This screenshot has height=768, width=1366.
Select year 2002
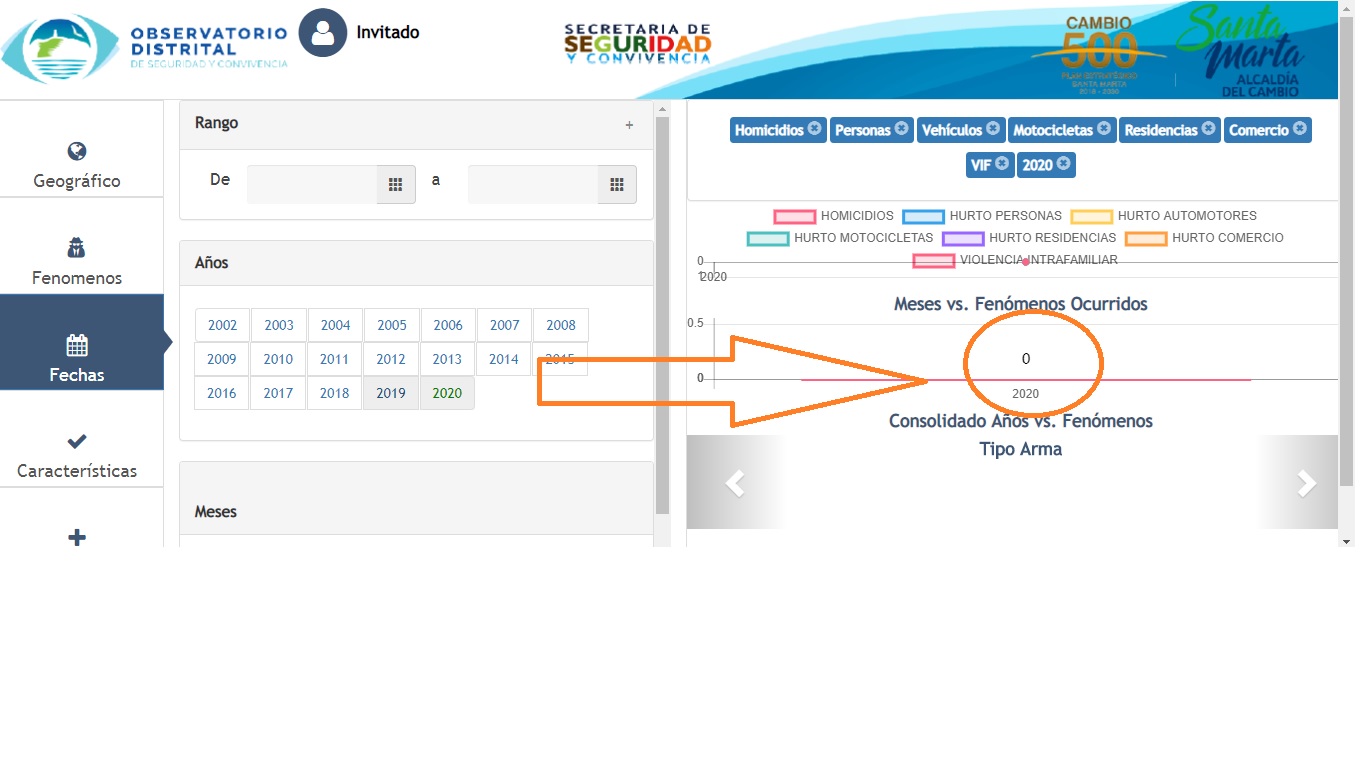222,325
